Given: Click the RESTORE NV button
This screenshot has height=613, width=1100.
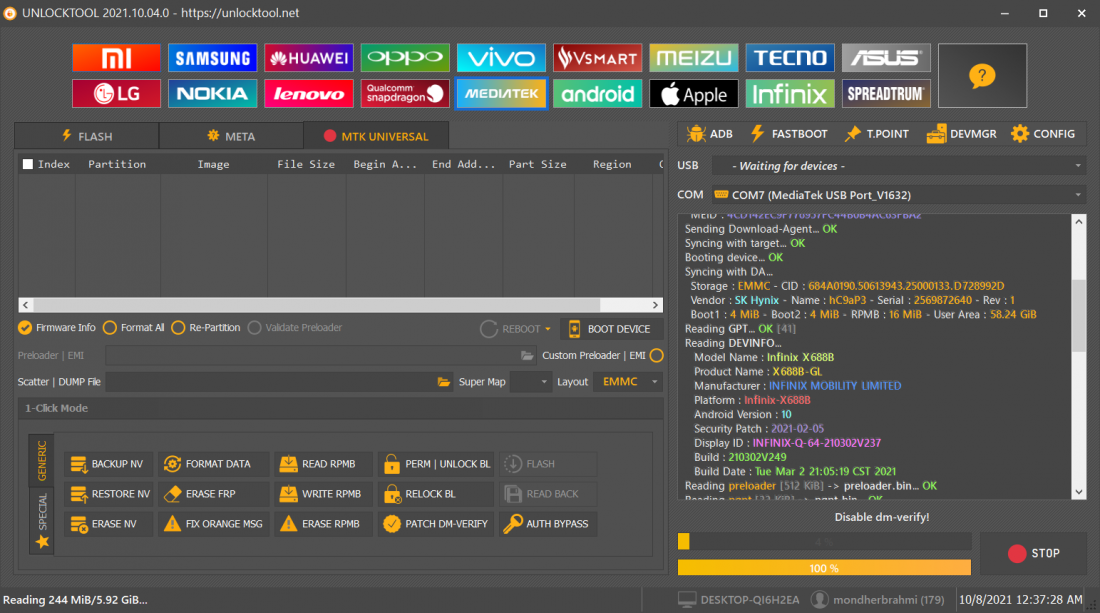Looking at the screenshot, I should click(108, 494).
